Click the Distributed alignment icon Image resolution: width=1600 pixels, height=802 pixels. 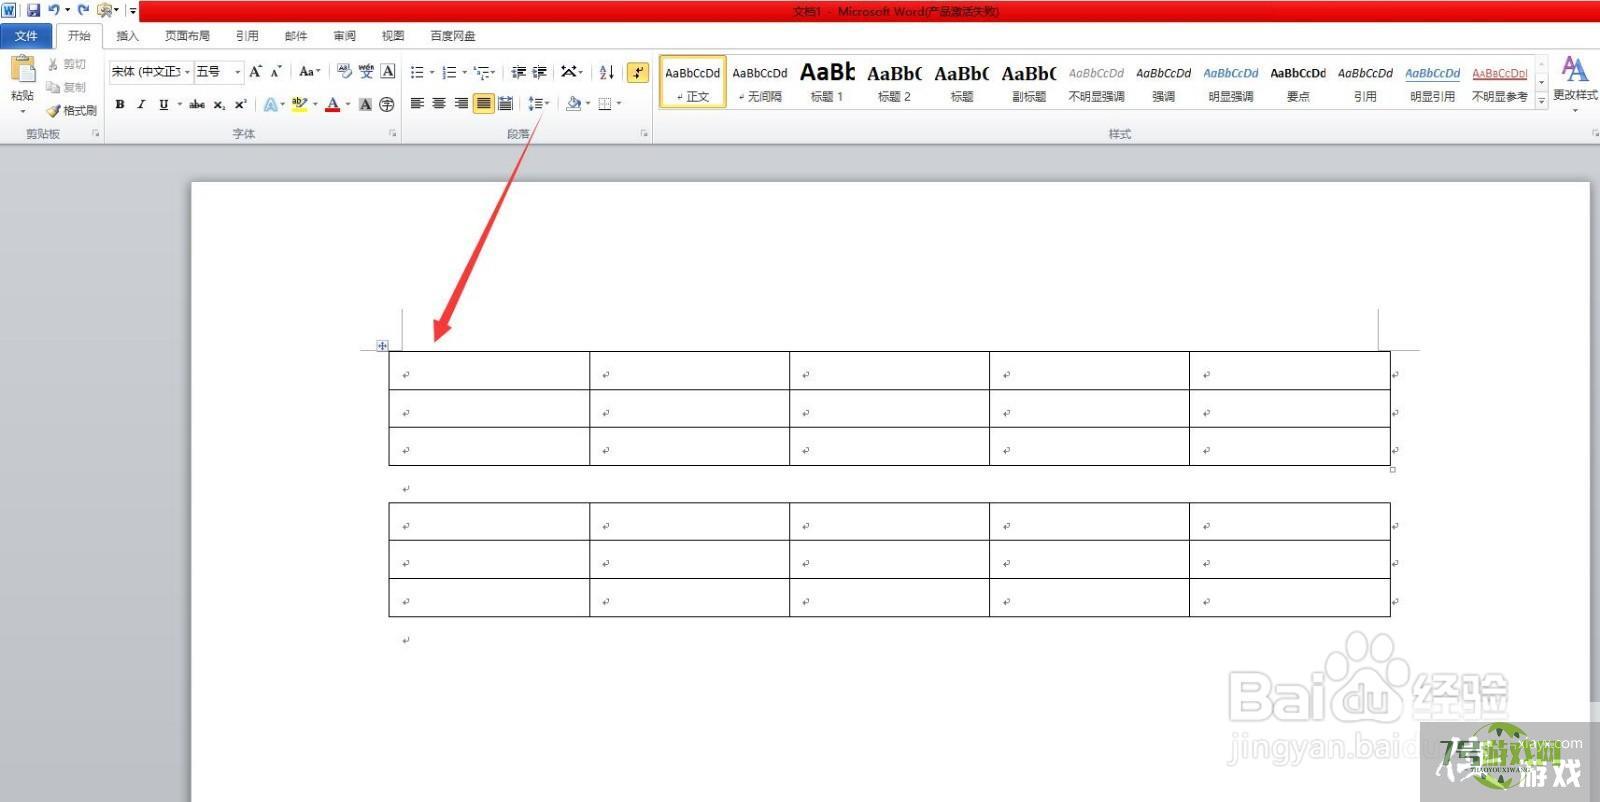(x=506, y=104)
